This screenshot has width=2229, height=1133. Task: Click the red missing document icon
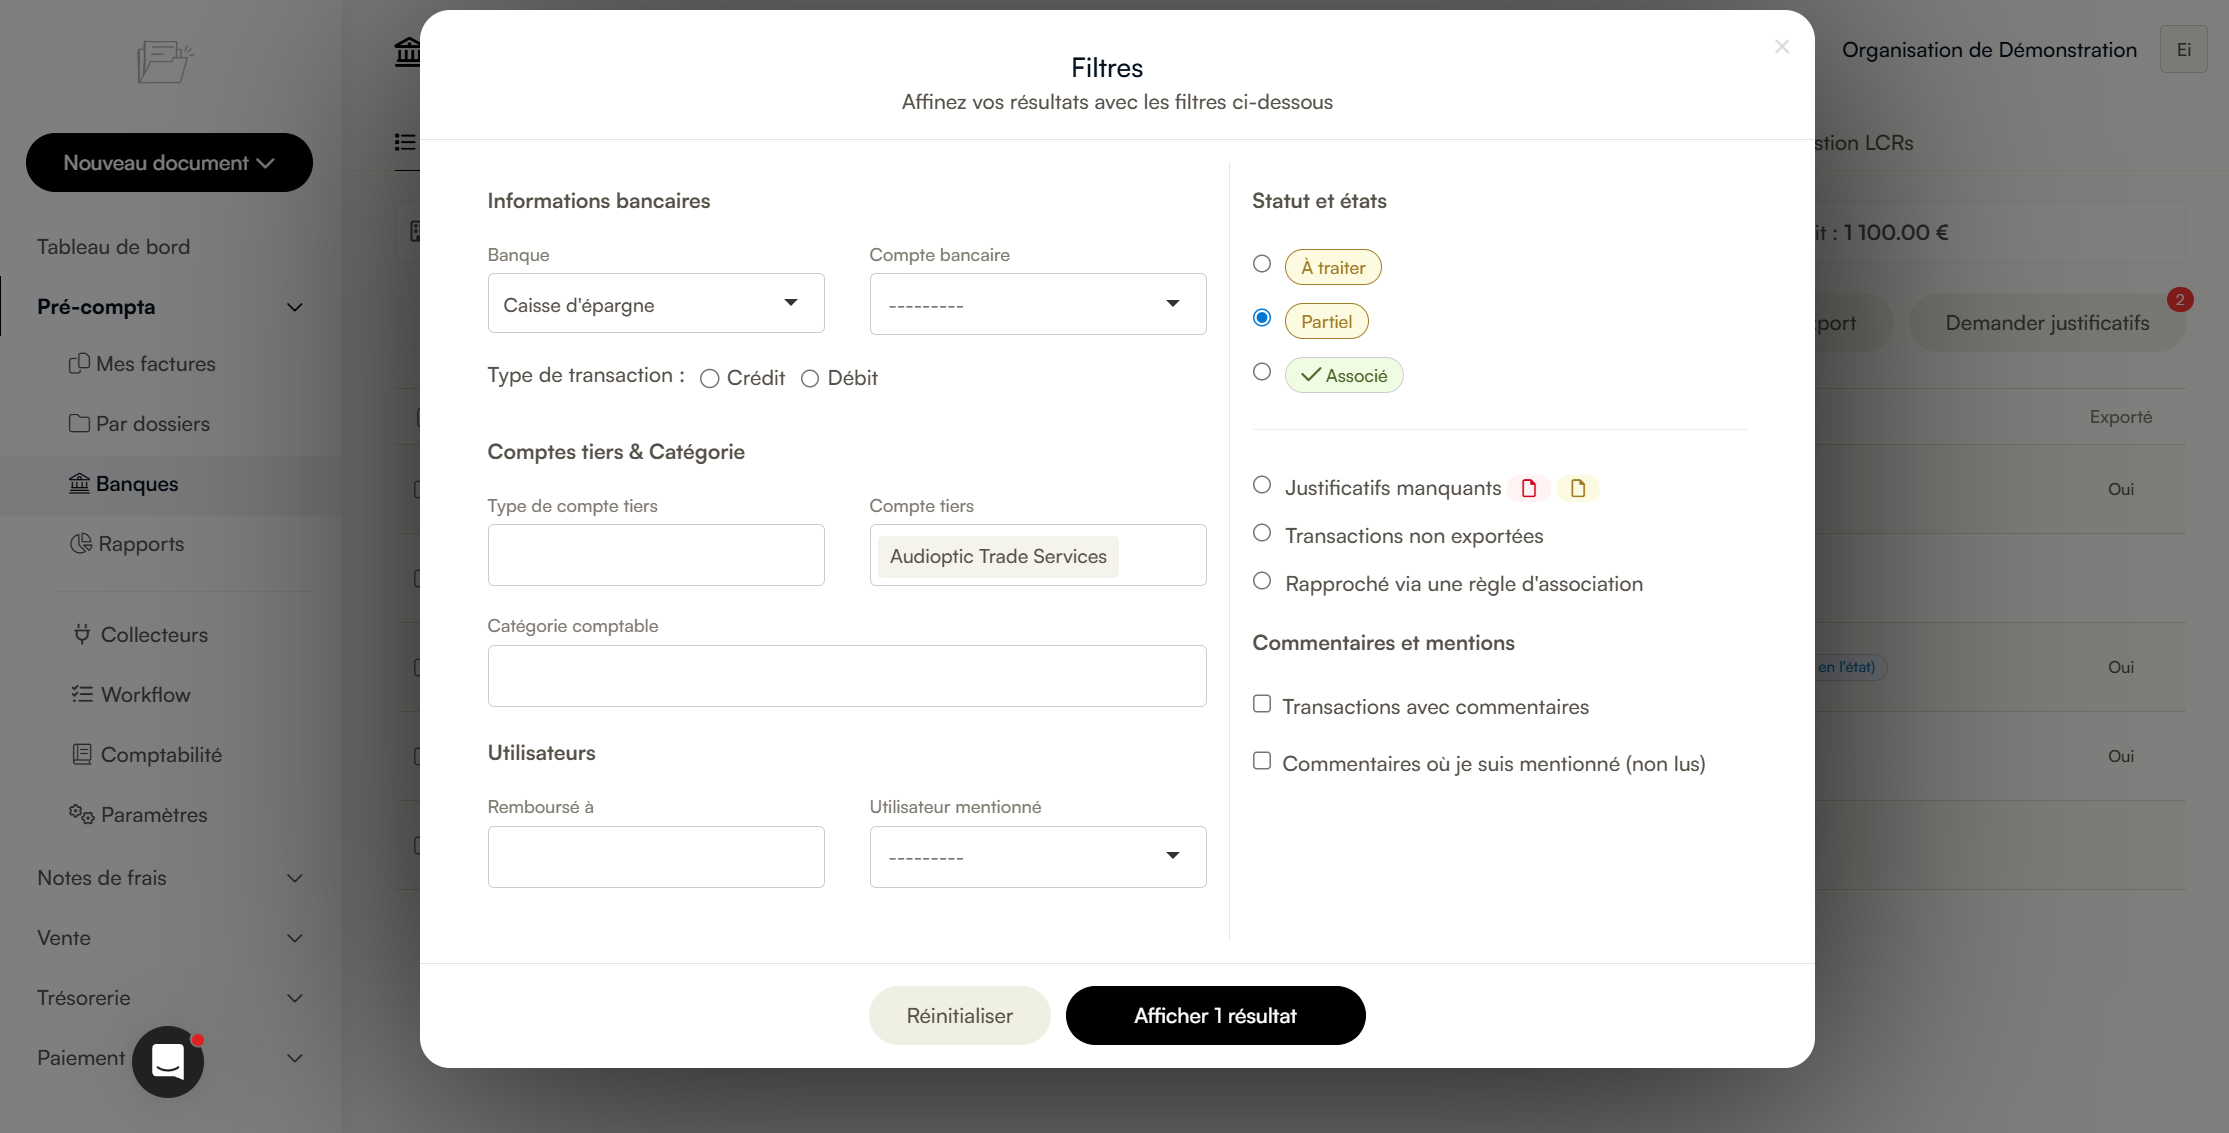(1529, 488)
